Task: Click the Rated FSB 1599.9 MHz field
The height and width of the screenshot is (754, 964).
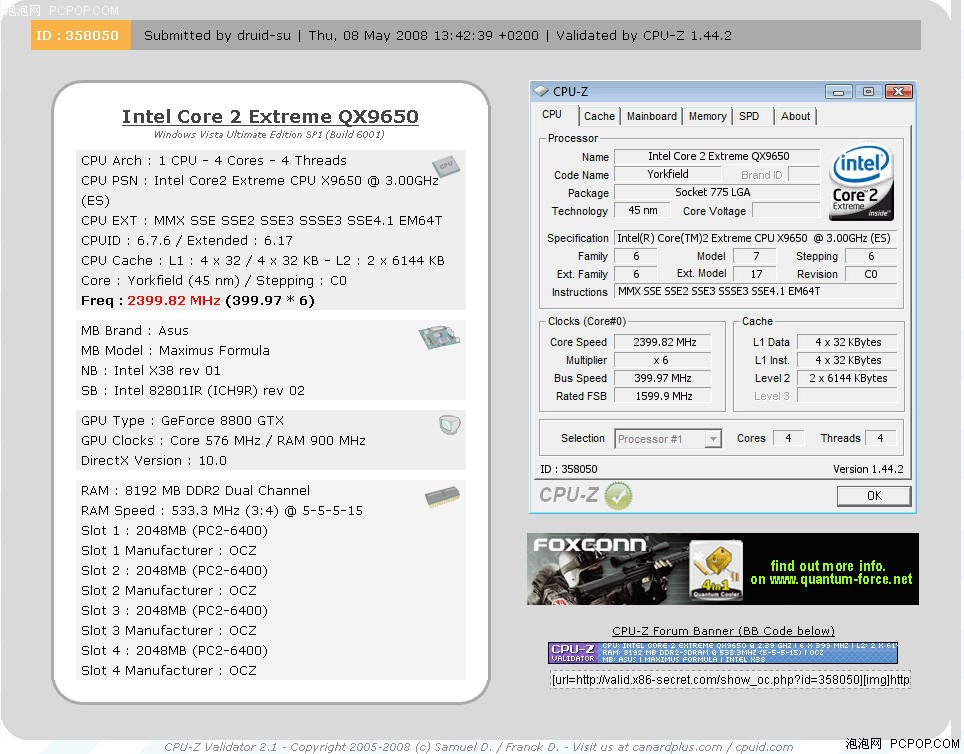Action: point(663,396)
